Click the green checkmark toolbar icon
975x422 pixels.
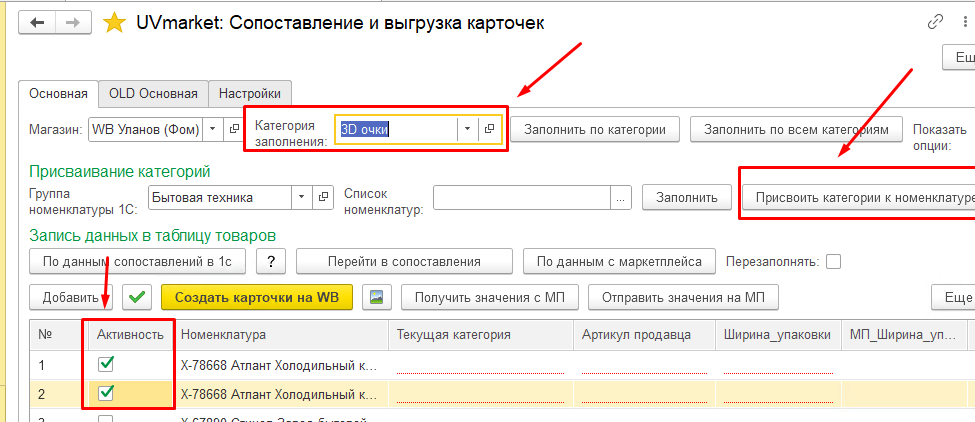(x=137, y=296)
